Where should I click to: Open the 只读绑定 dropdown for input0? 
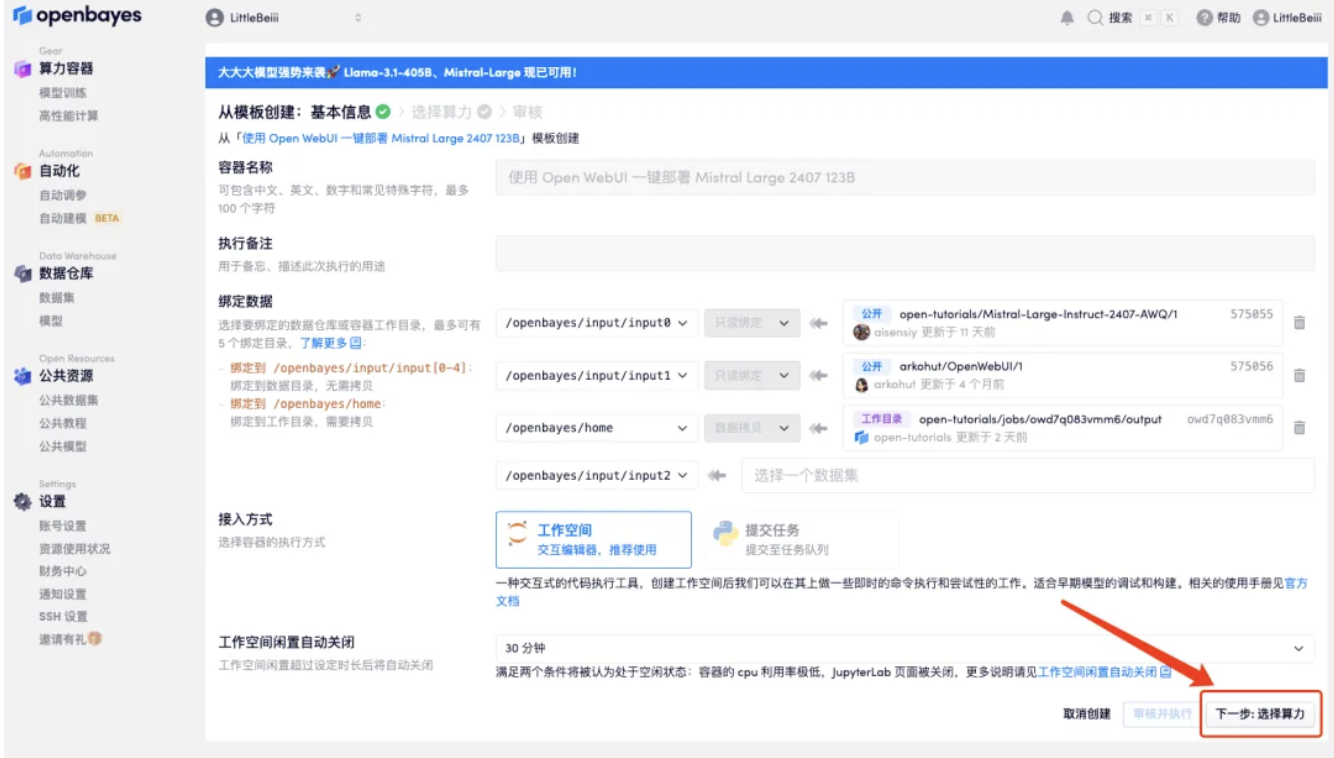tap(752, 323)
